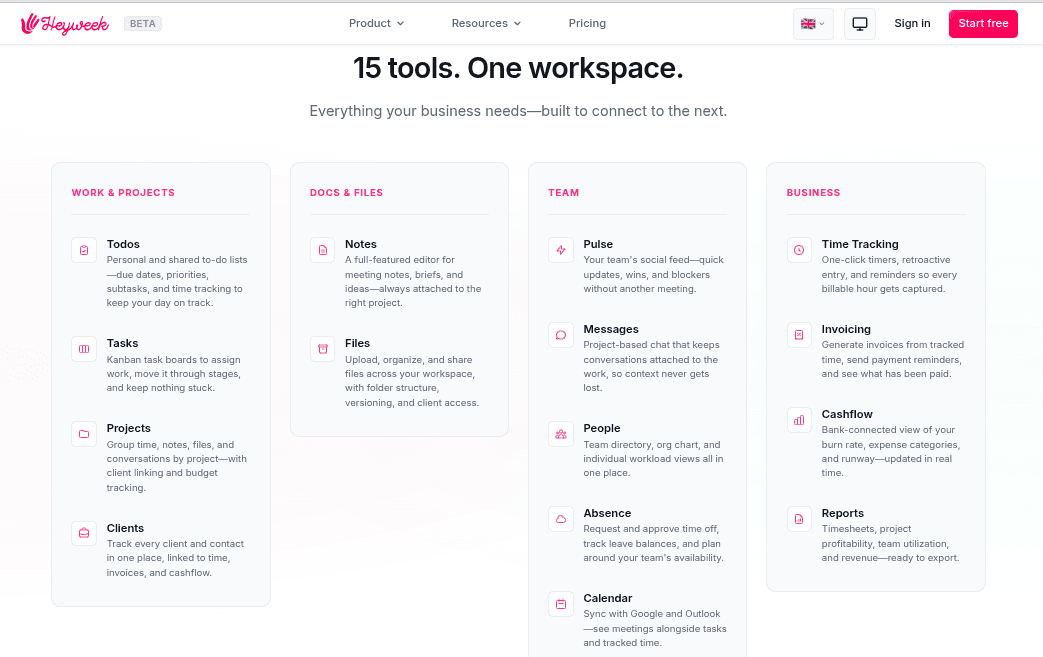Open the Todos tool title
The width and height of the screenshot is (1043, 657).
click(123, 244)
